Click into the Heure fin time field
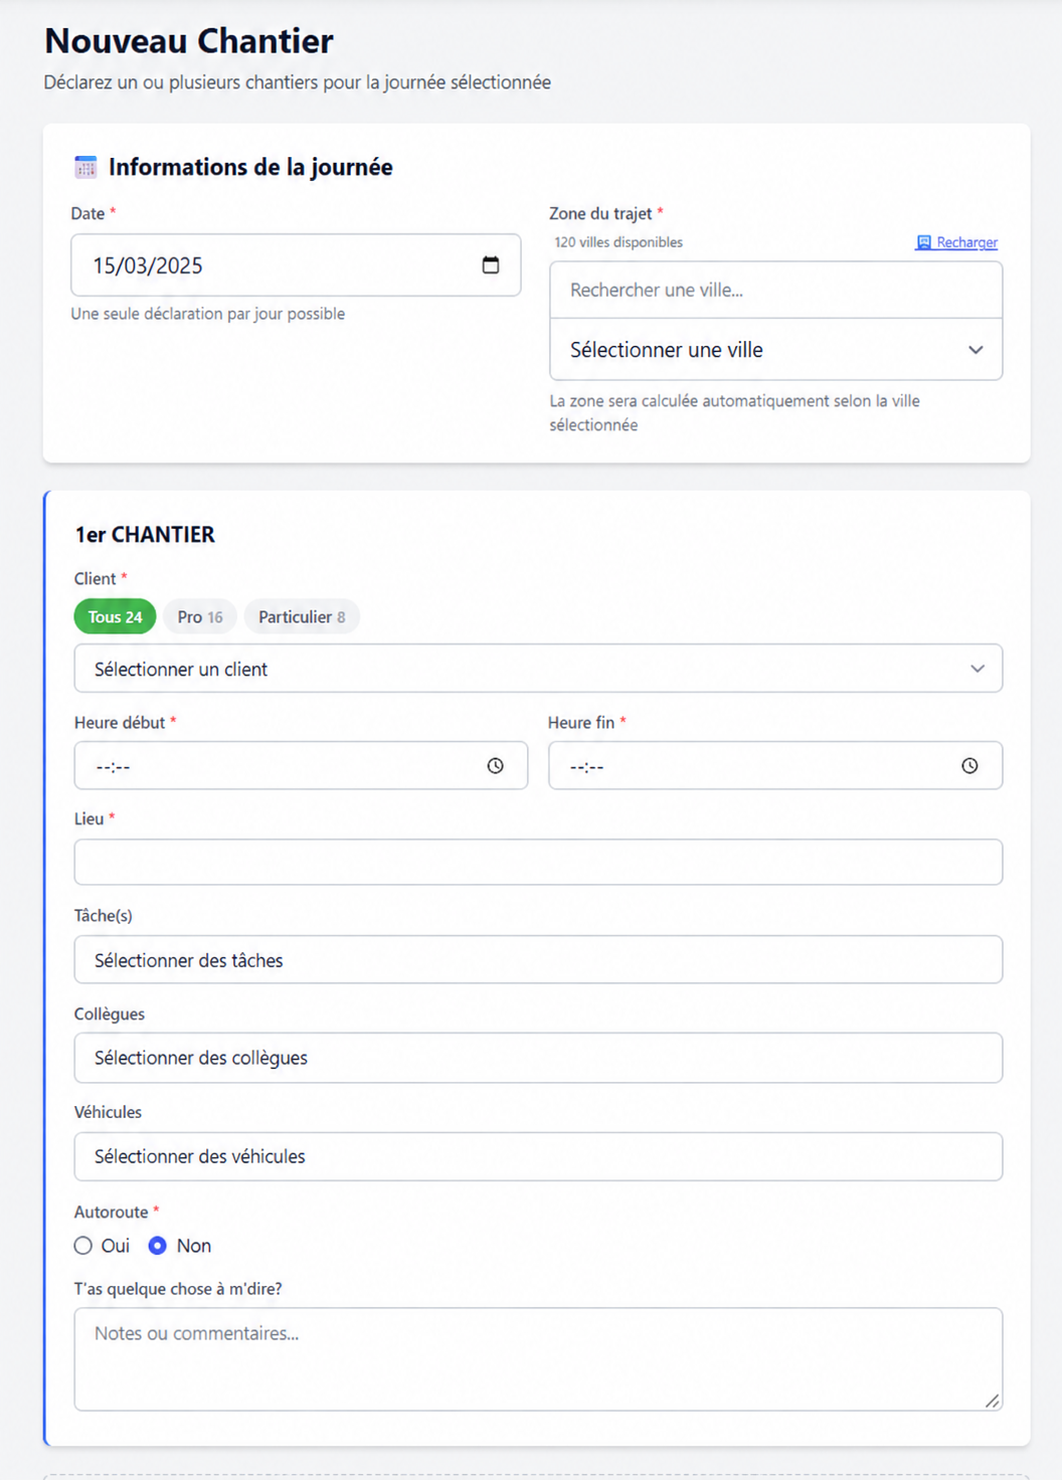The image size is (1062, 1480). pyautogui.click(x=775, y=766)
